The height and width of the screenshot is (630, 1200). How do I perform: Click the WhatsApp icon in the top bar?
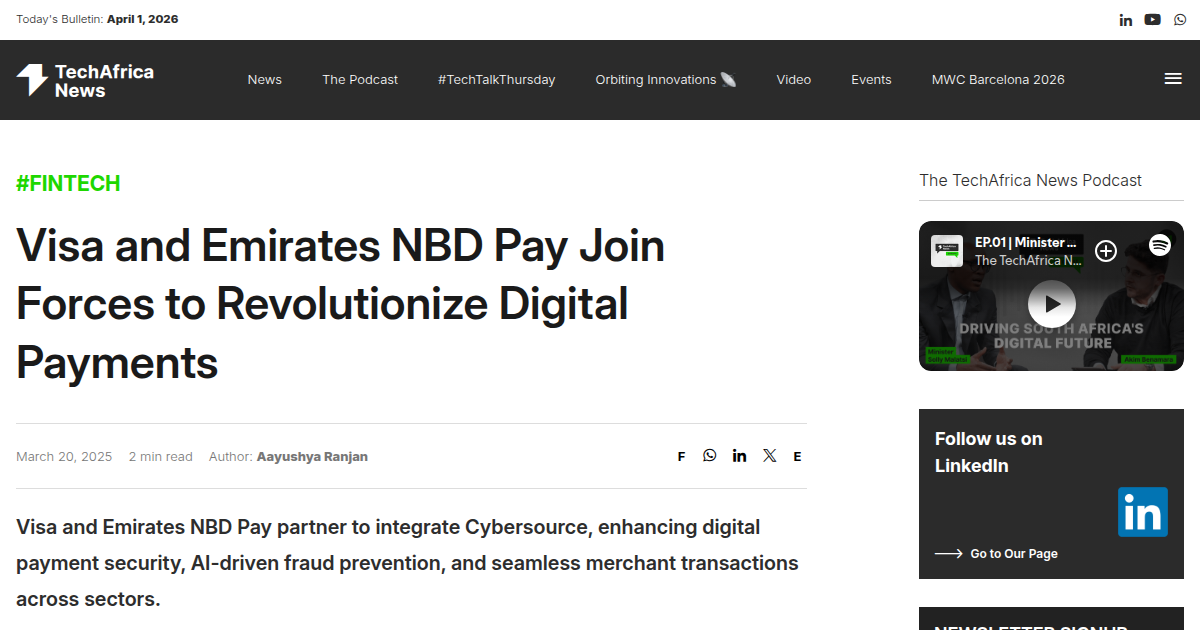pyautogui.click(x=1180, y=19)
